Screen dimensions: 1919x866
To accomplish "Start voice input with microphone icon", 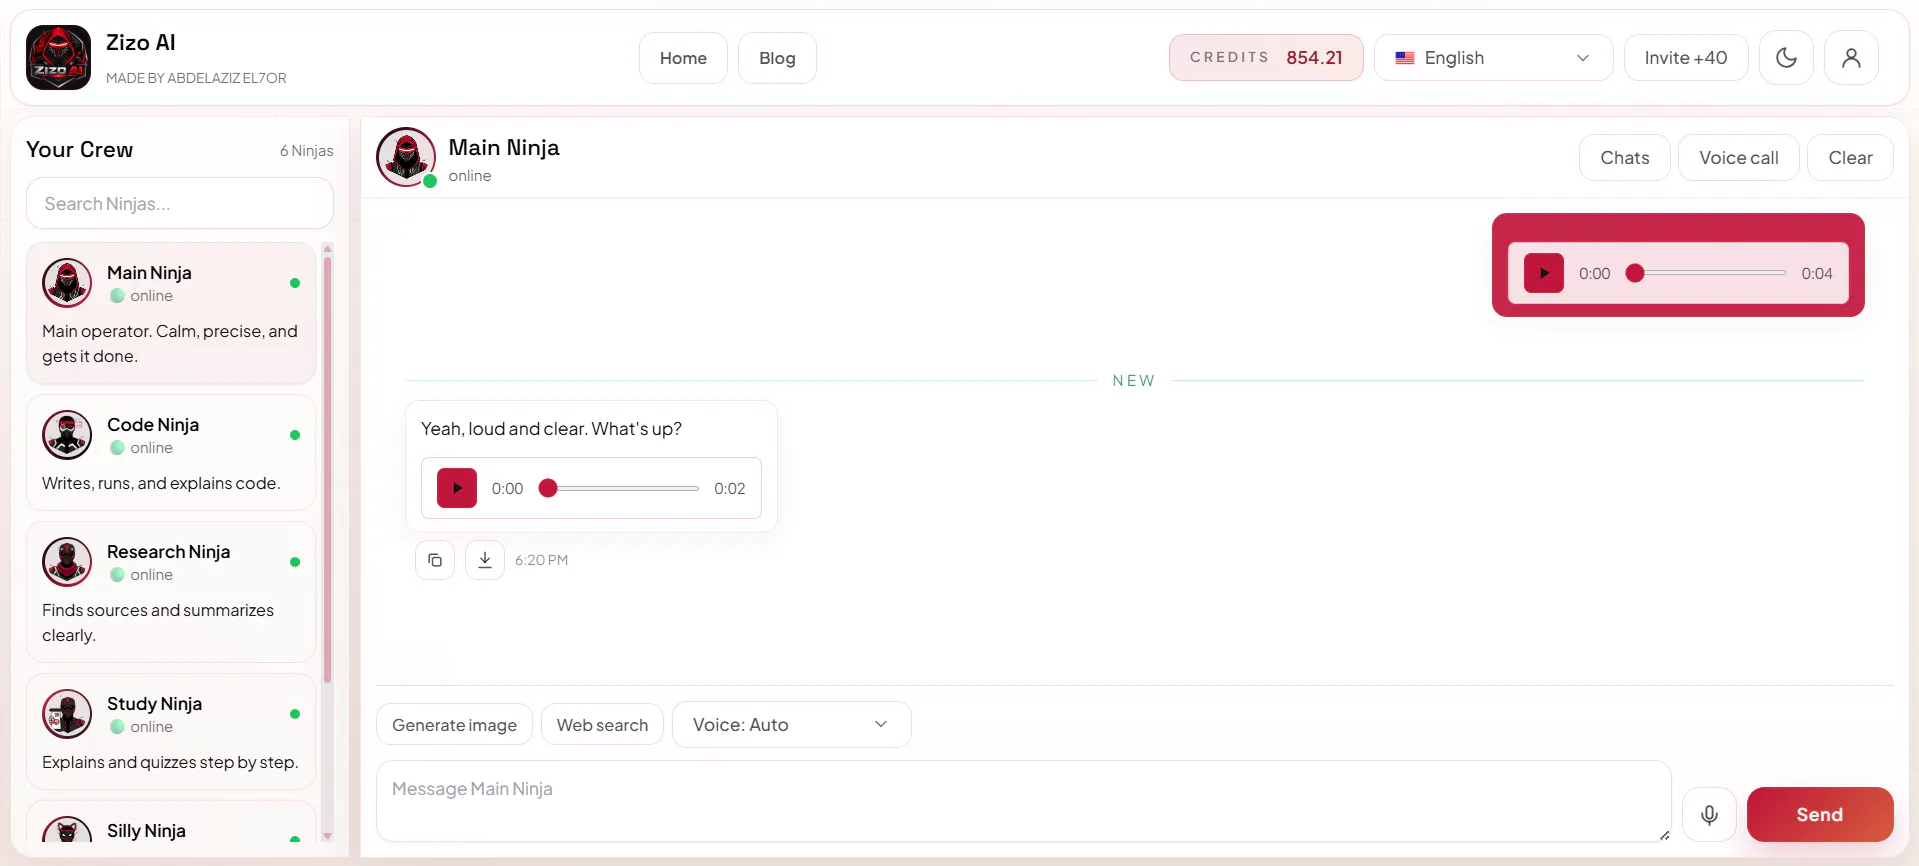I will click(x=1709, y=815).
